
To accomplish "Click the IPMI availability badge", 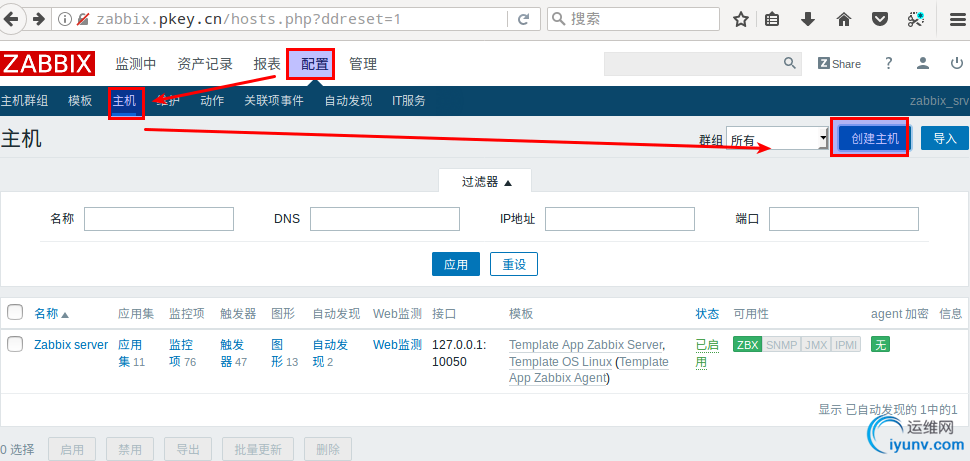I will tap(846, 345).
